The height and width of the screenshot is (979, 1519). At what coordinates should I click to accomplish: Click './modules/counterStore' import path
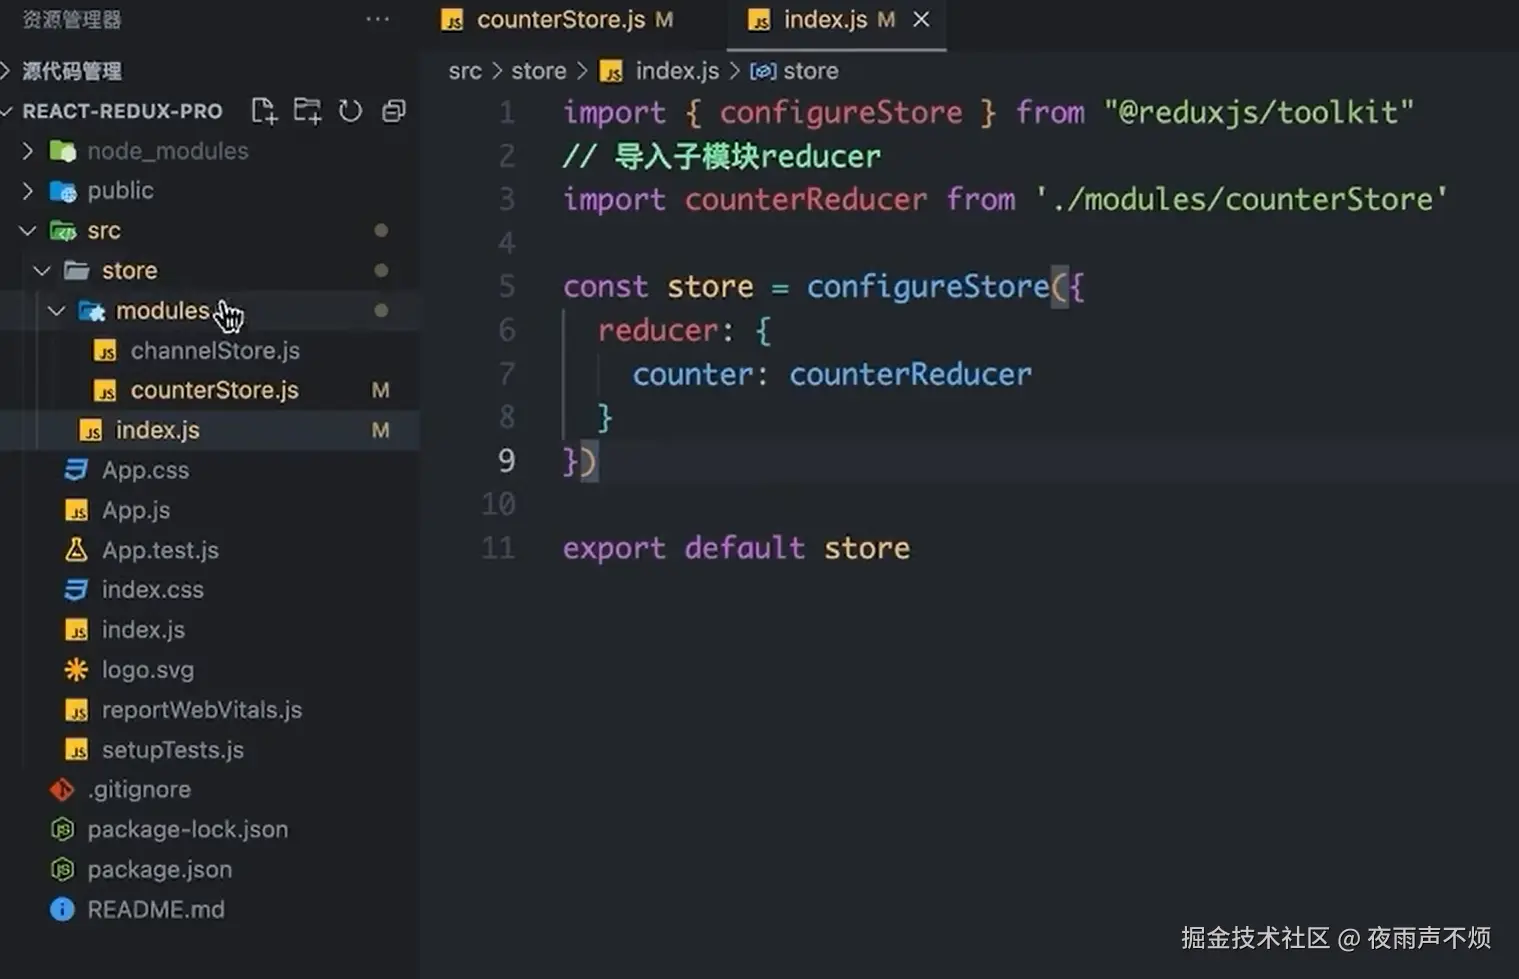point(1242,199)
